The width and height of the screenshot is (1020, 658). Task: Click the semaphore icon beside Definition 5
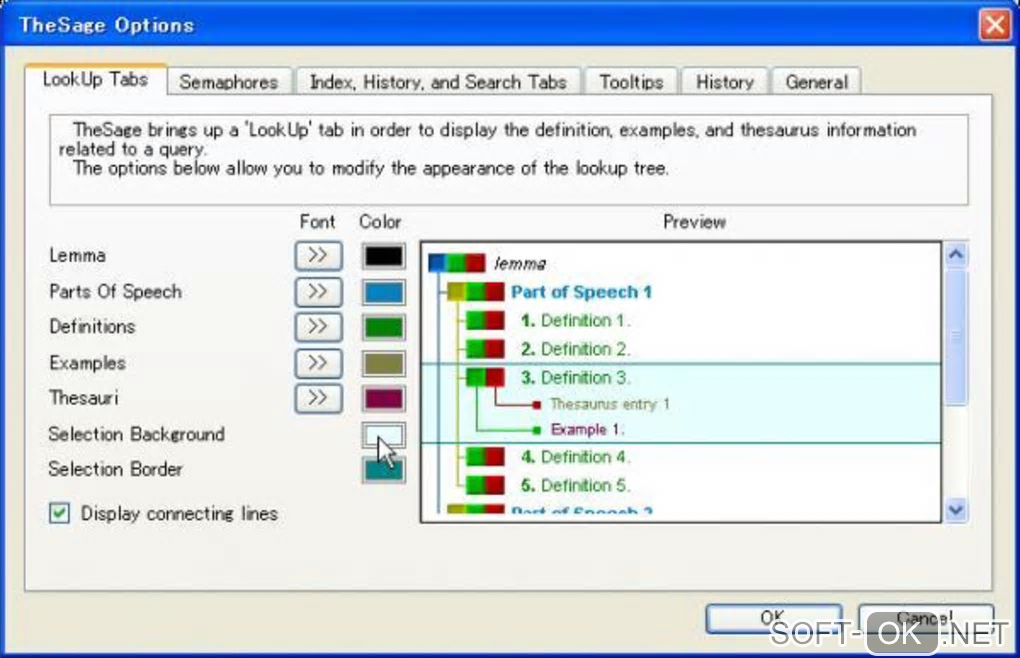point(485,486)
